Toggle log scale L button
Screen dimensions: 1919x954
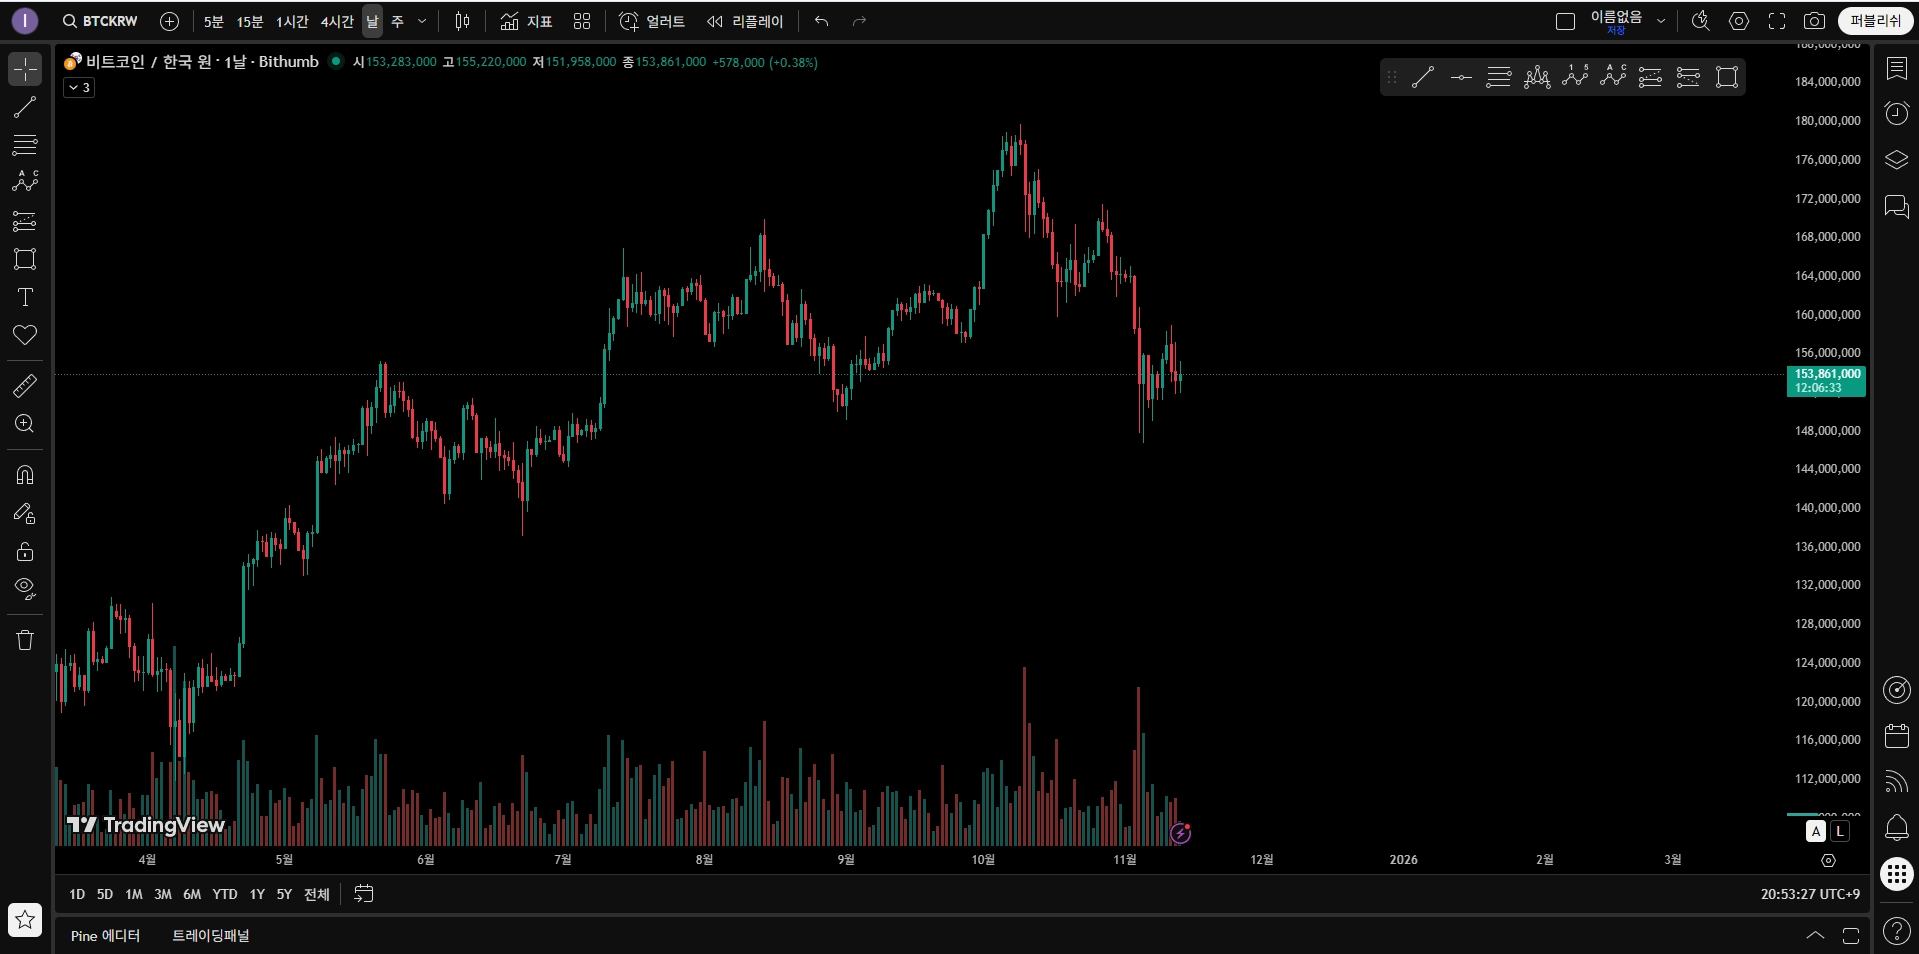point(1839,832)
